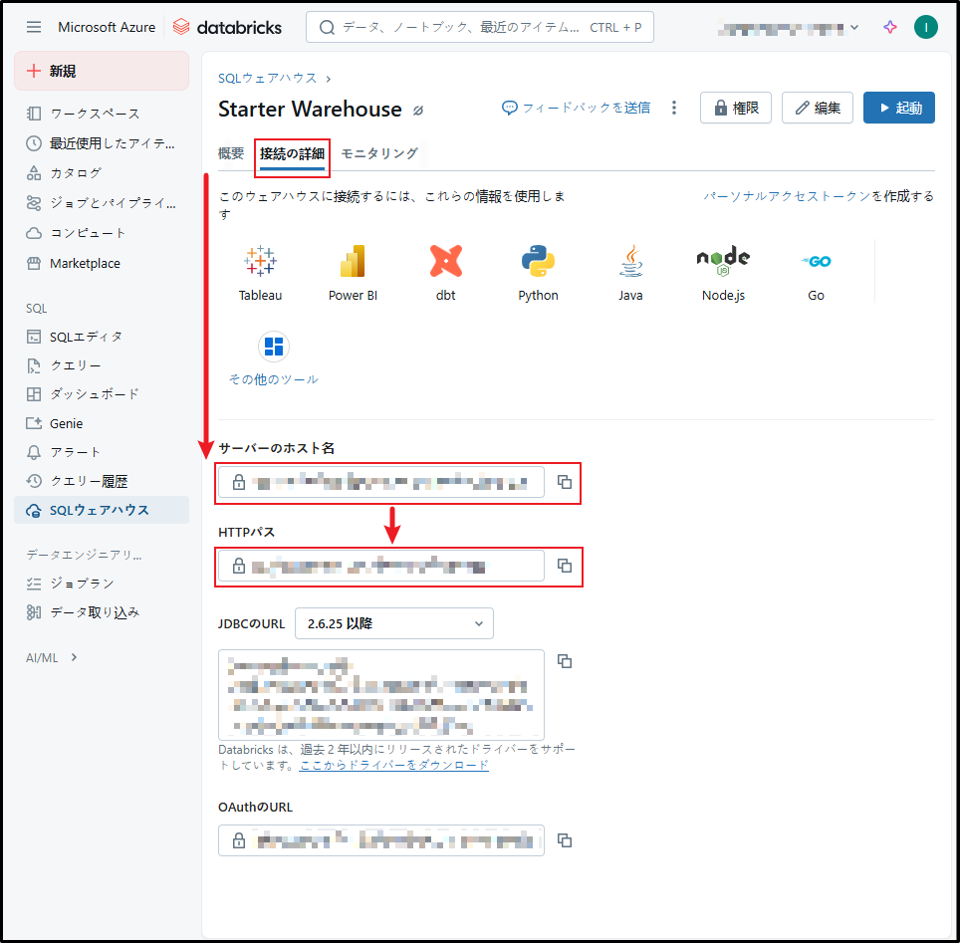Viewport: 960px width, 943px height.
Task: Switch to the モニタリング tab
Action: pos(379,153)
